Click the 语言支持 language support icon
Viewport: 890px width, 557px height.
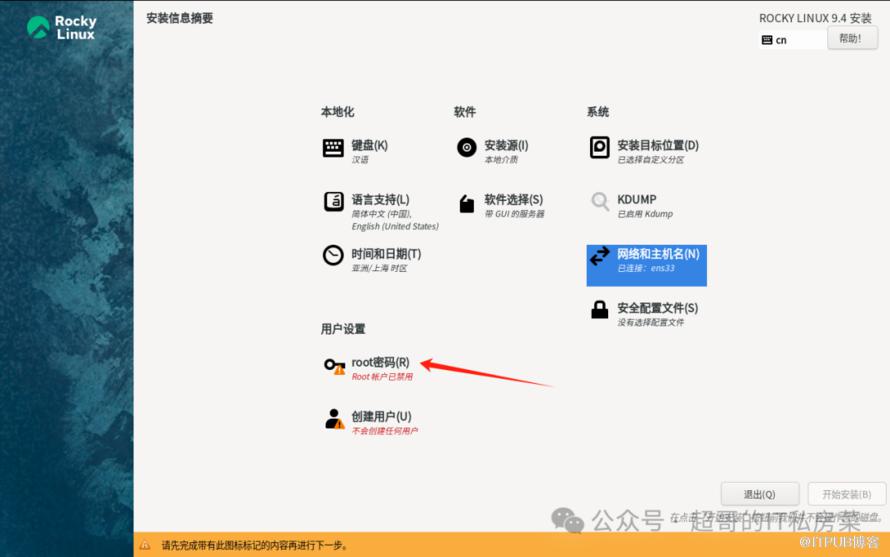pos(333,202)
